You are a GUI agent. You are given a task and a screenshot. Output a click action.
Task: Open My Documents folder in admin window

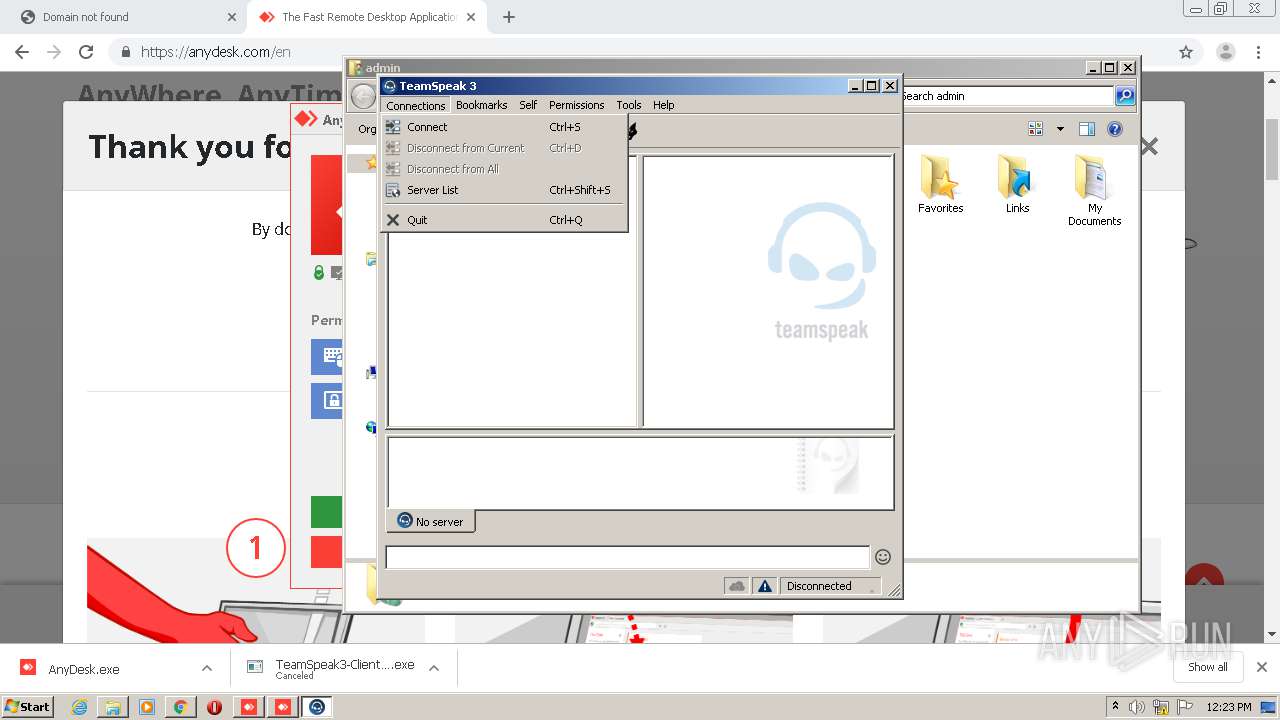point(1094,191)
